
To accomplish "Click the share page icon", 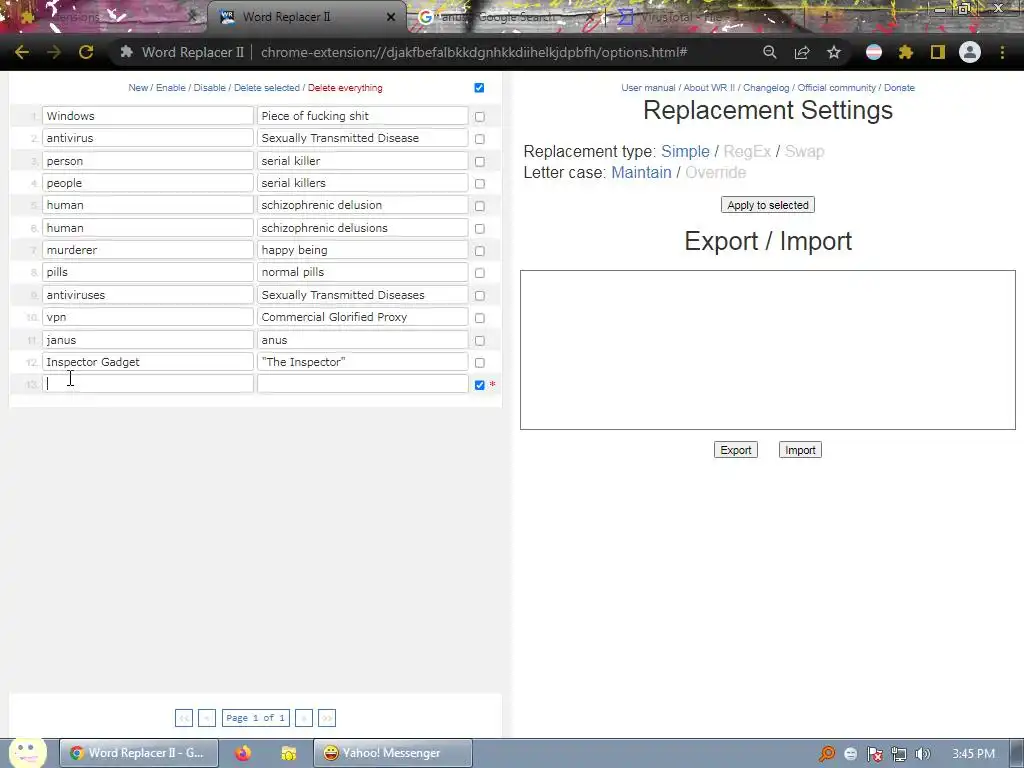I will pyautogui.click(x=802, y=52).
